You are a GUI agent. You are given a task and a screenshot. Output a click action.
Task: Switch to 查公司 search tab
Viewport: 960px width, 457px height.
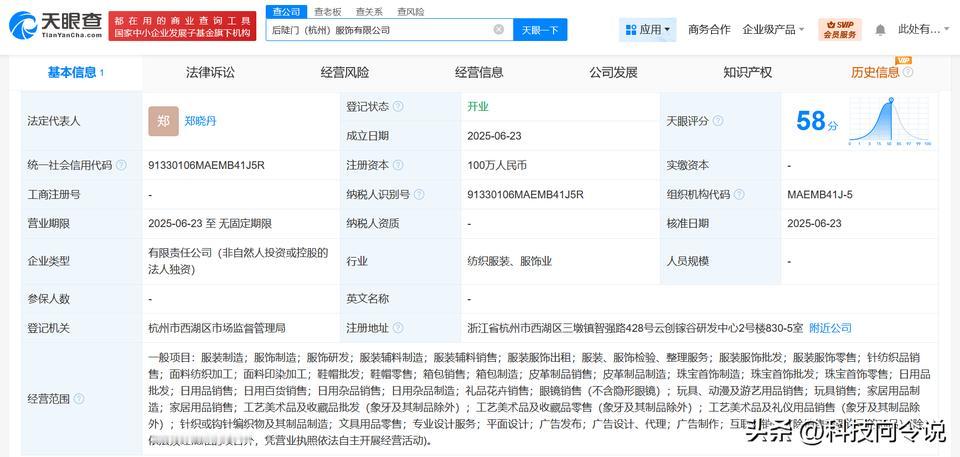(287, 11)
